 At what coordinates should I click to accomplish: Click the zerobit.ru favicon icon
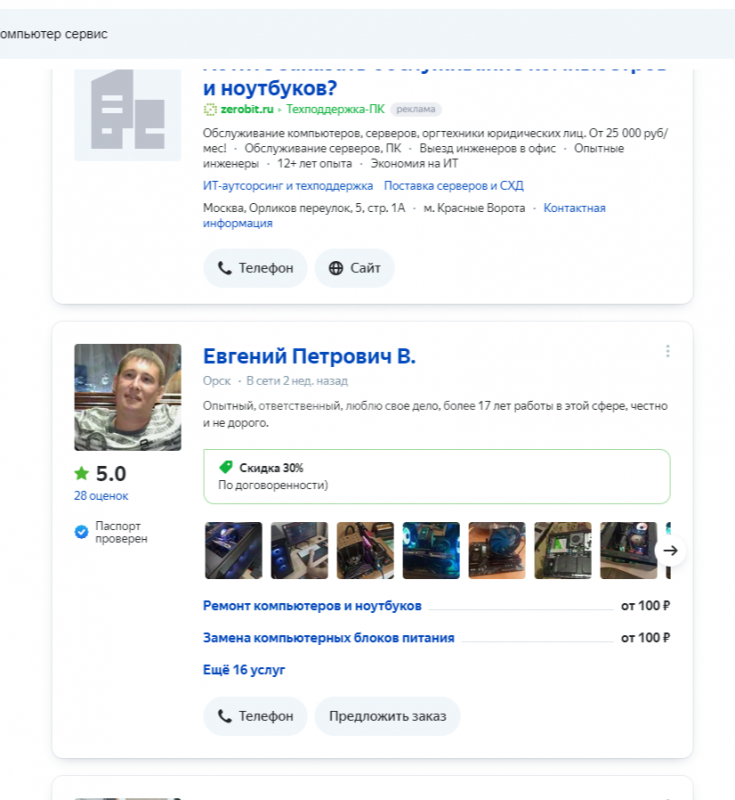[x=210, y=109]
